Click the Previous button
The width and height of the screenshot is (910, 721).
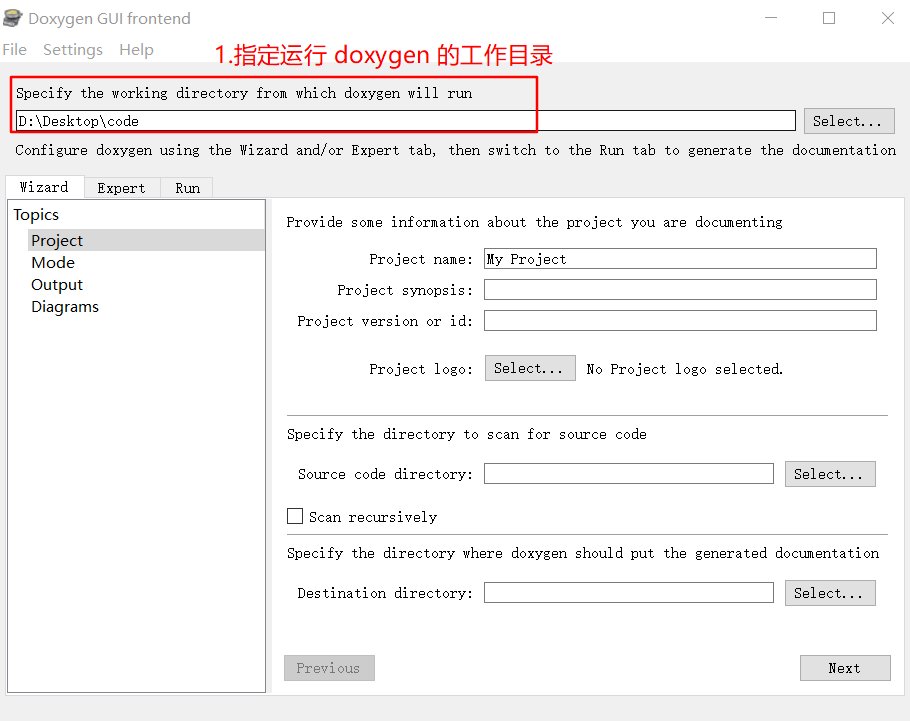(x=329, y=668)
